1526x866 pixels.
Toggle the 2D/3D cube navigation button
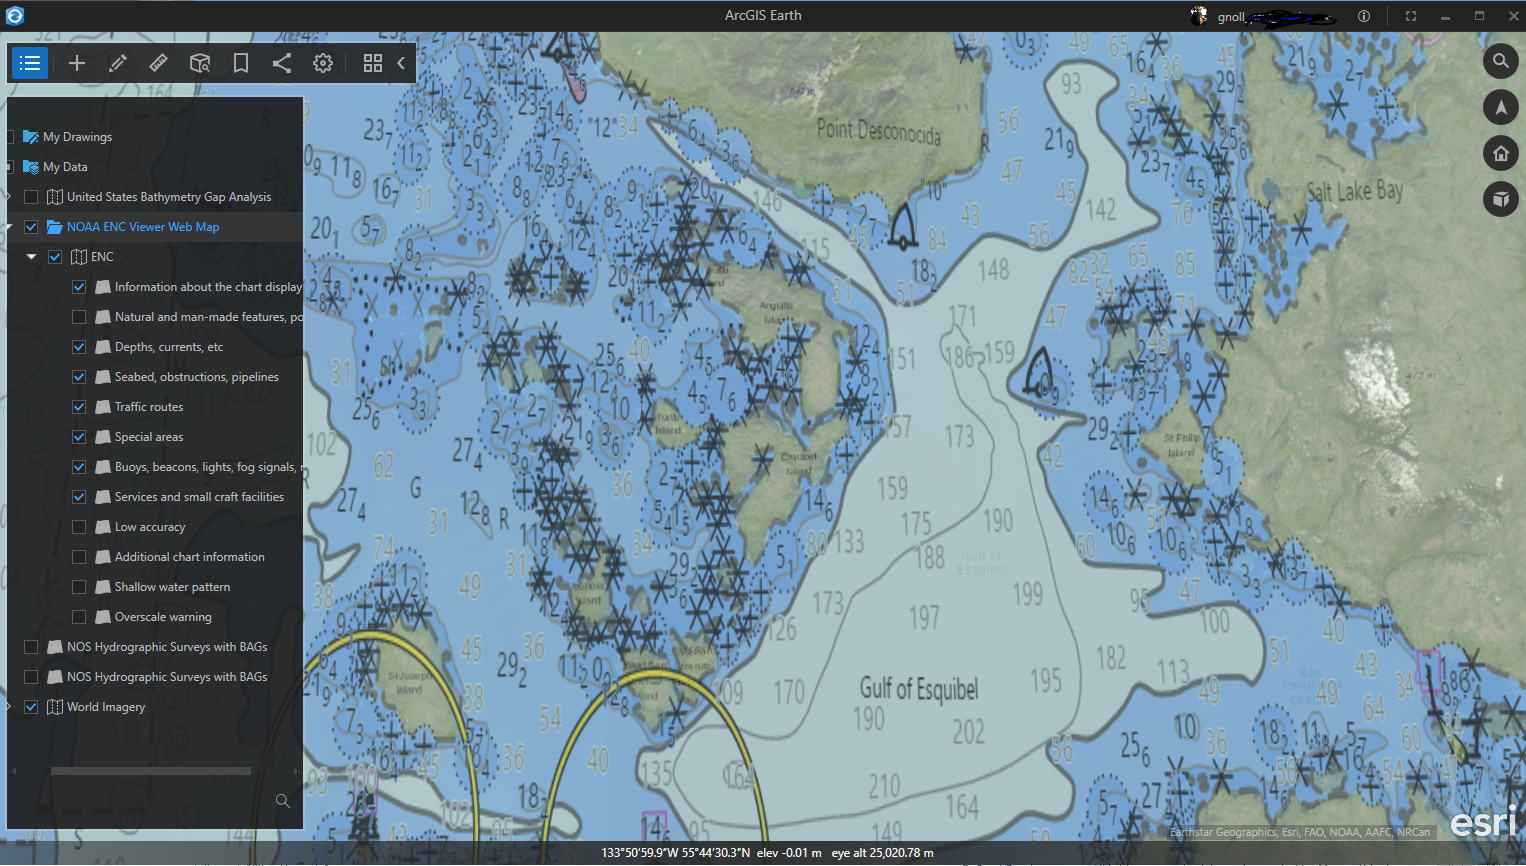click(x=1501, y=199)
